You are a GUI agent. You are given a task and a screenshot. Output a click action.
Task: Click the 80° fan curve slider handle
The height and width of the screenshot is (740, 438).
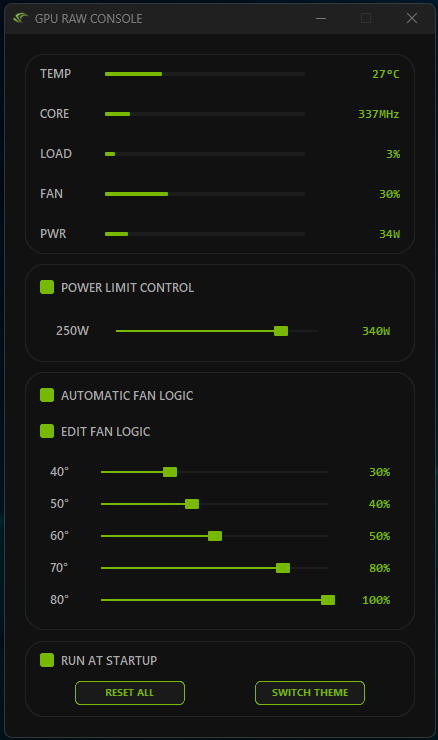[x=328, y=600]
